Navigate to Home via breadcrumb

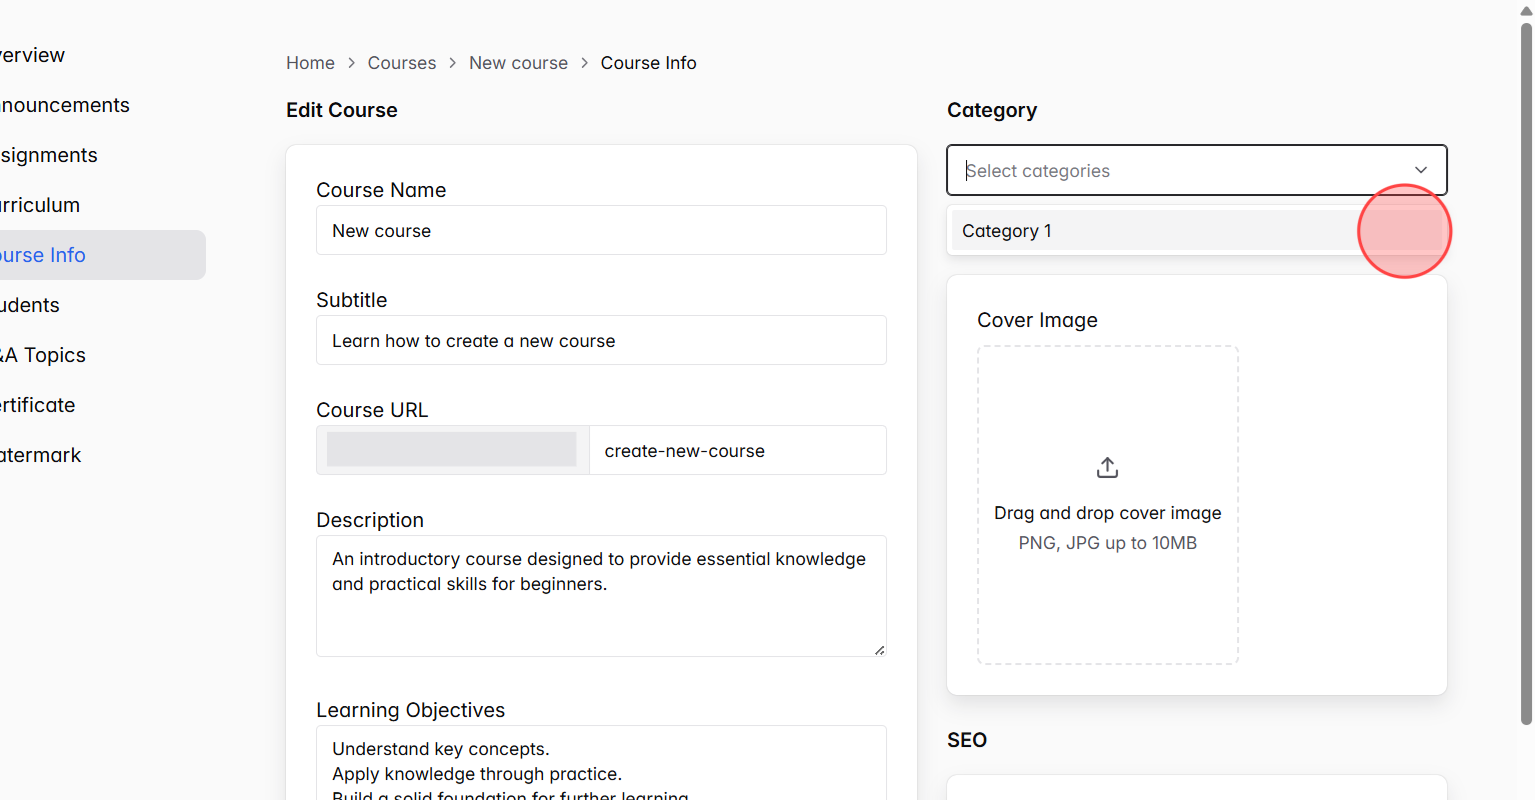(310, 62)
